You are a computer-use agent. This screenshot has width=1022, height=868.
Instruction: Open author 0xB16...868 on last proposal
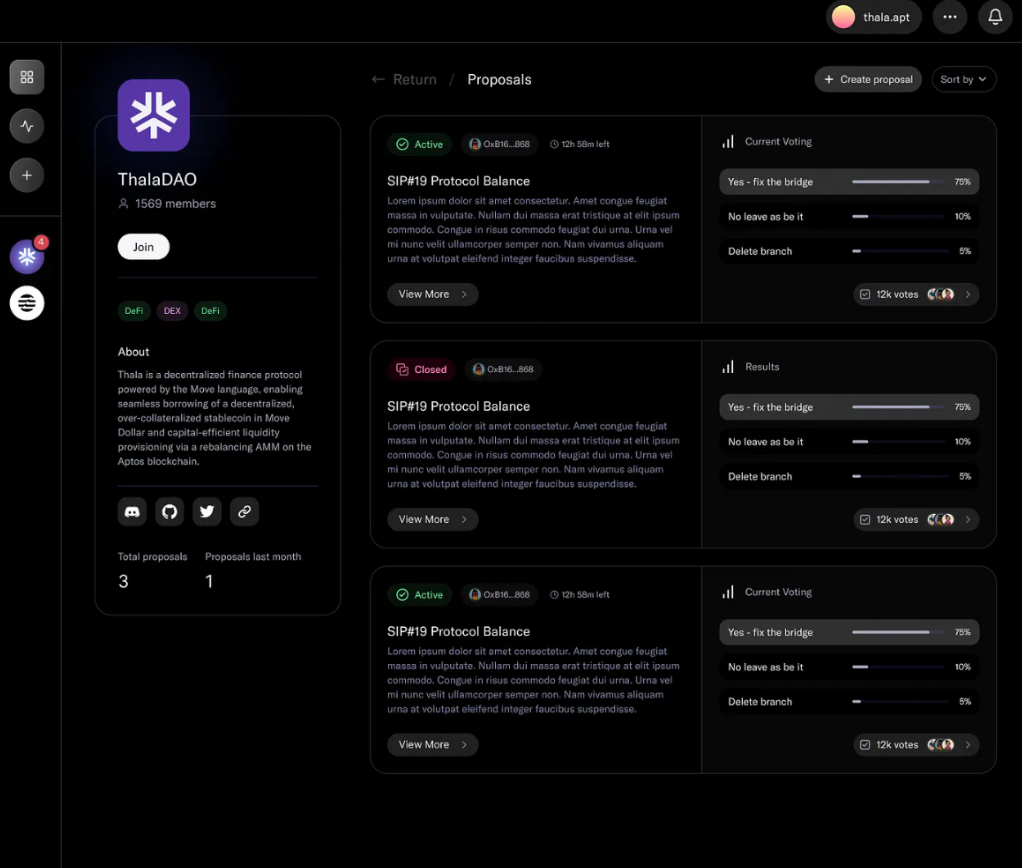(x=499, y=595)
